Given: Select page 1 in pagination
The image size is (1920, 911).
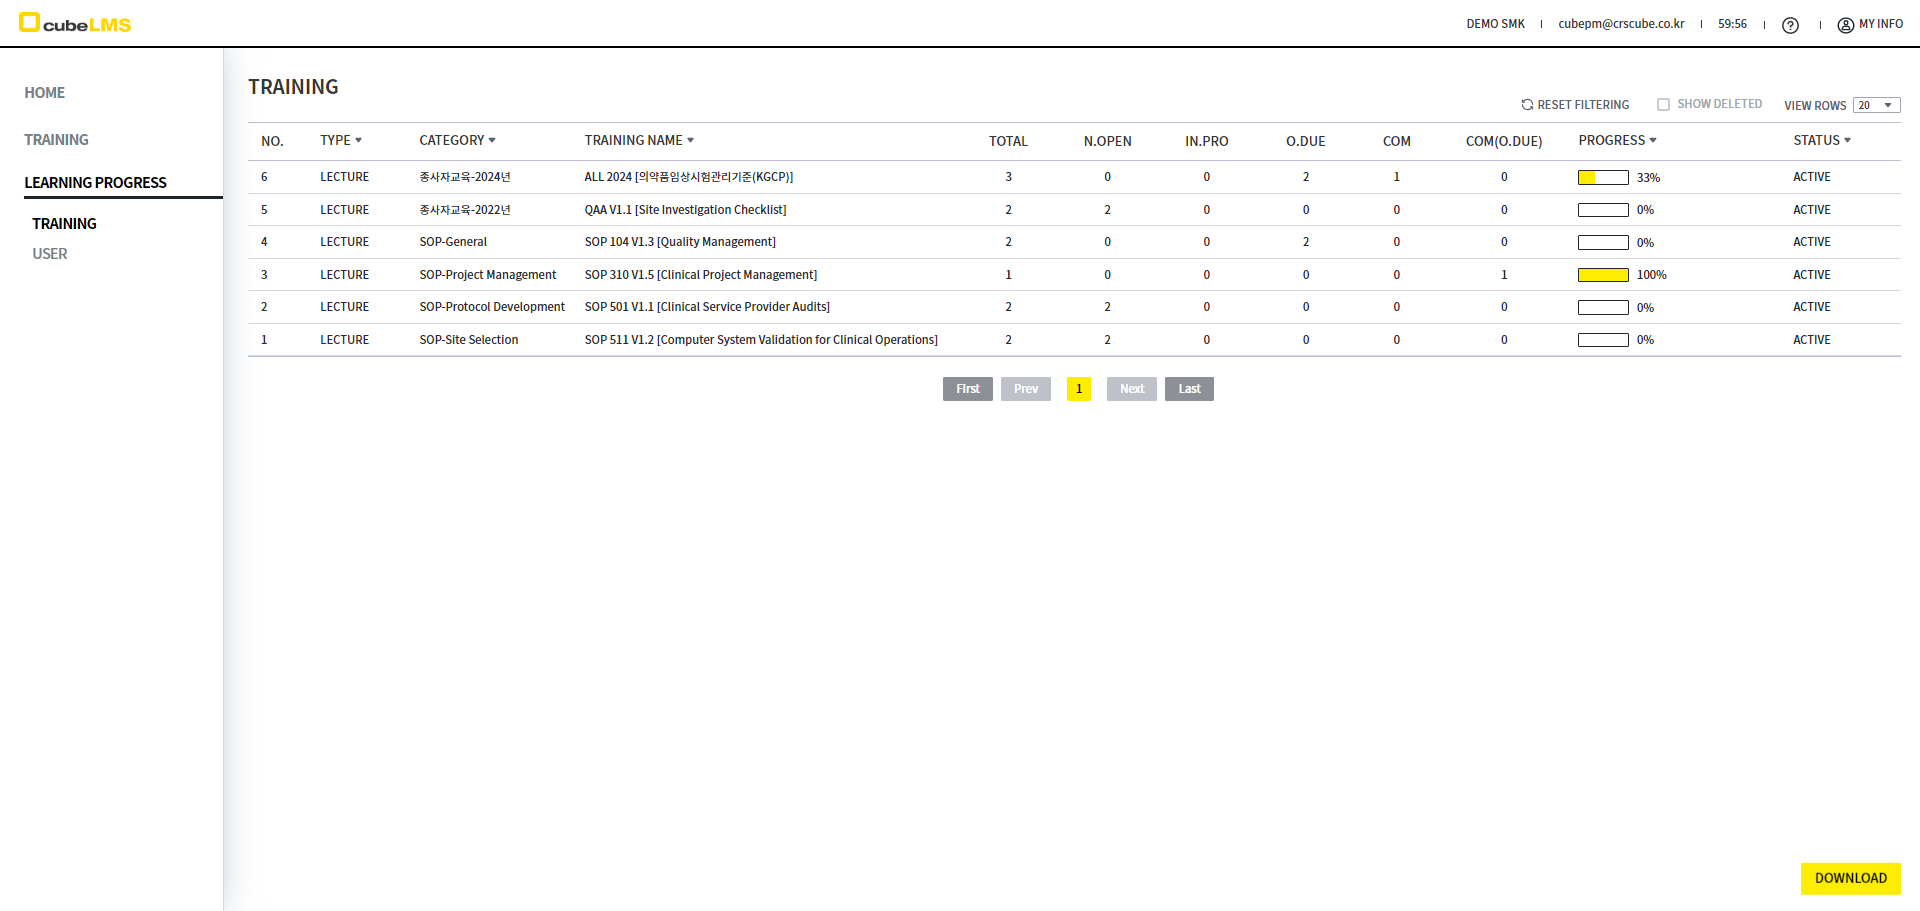Looking at the screenshot, I should [x=1079, y=389].
